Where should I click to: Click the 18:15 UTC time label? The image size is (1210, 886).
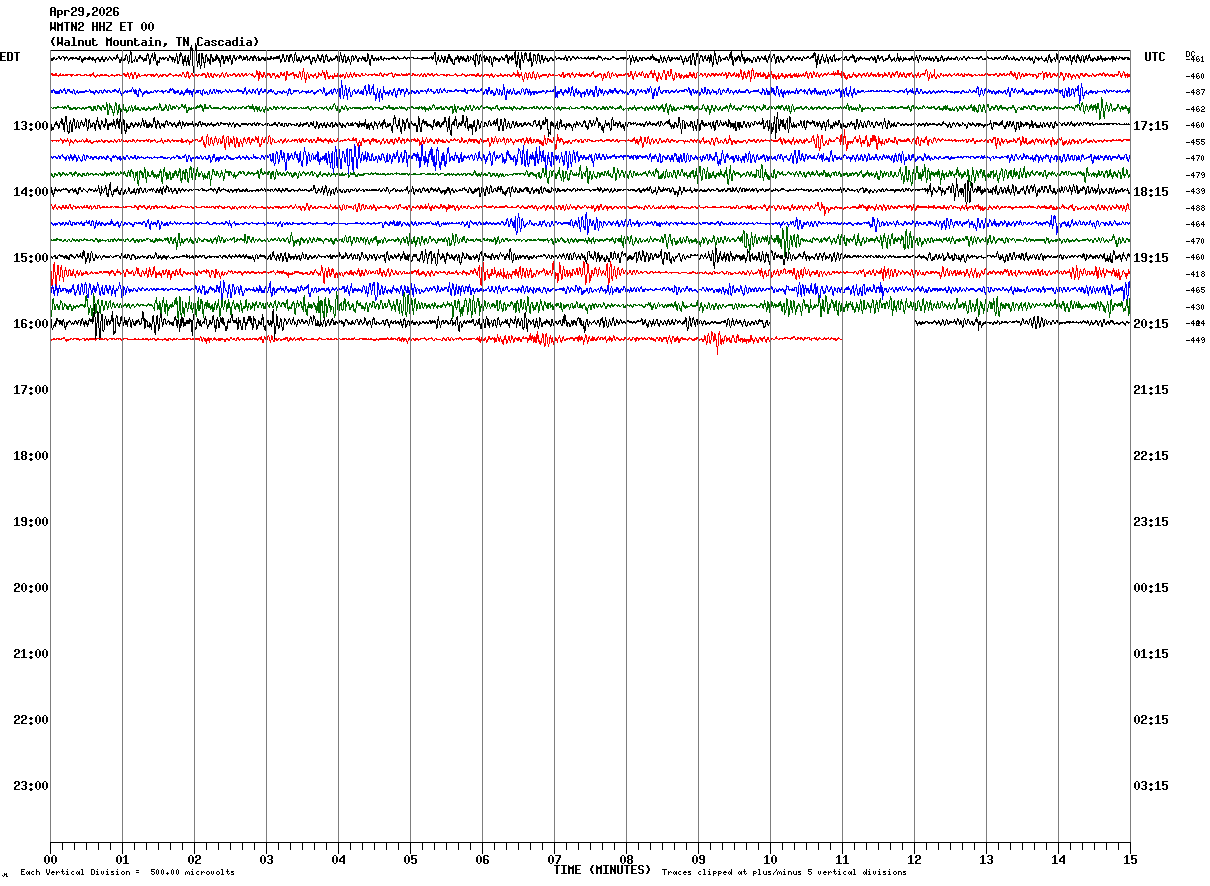coord(1151,192)
